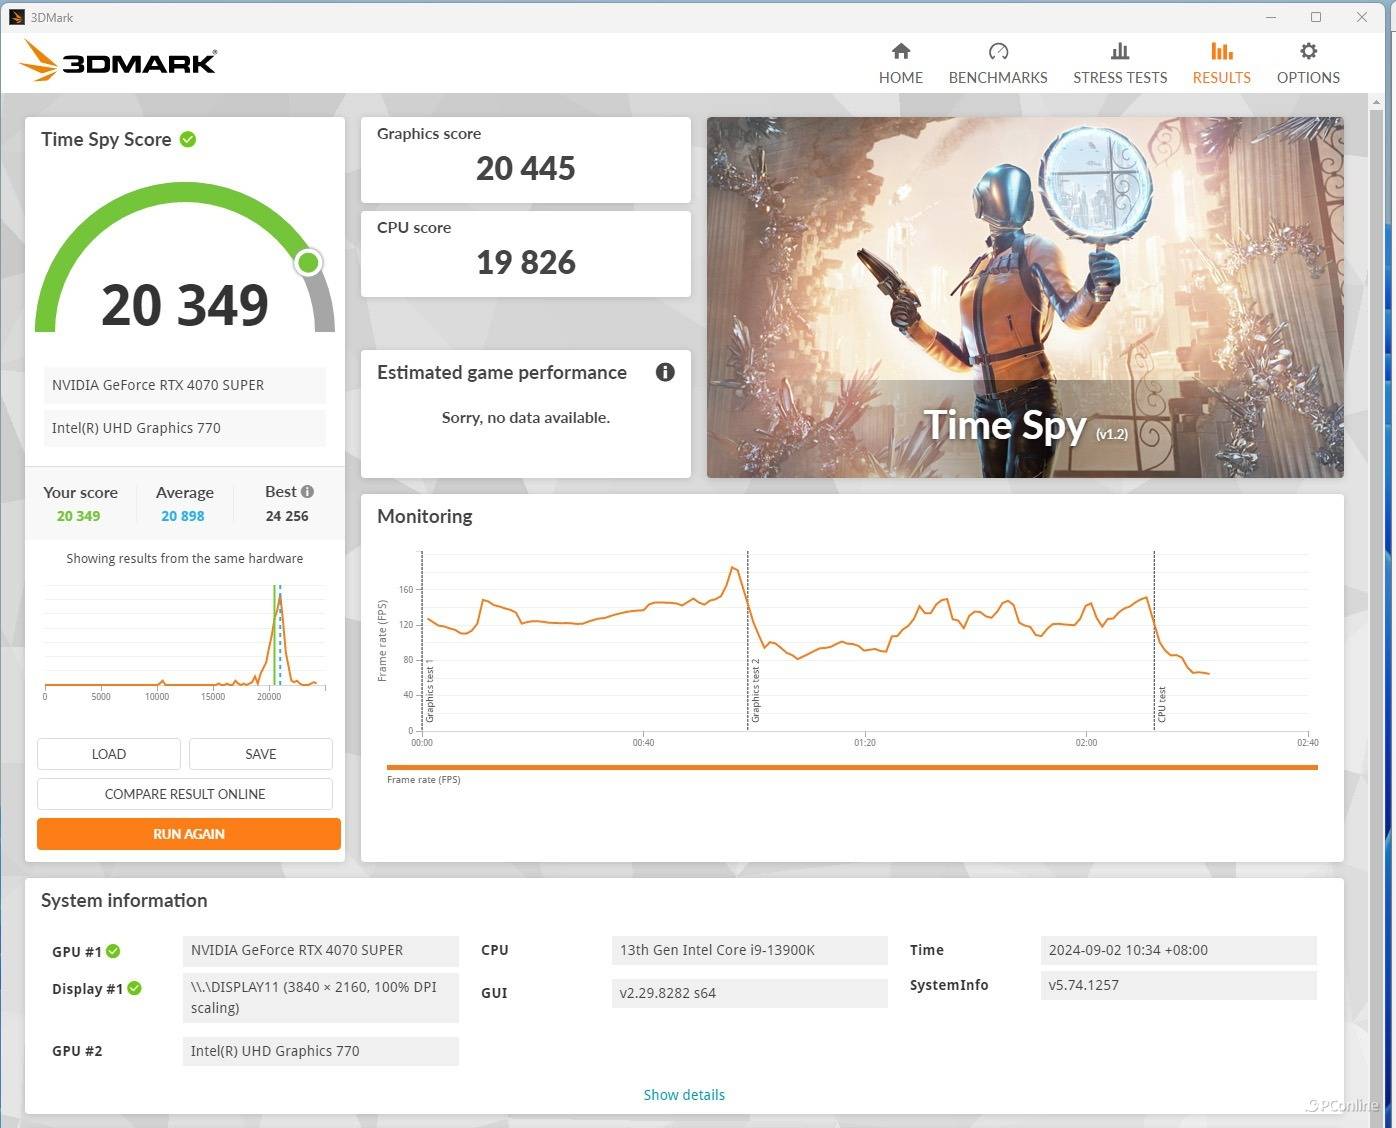1396x1128 pixels.
Task: Click the orange Frame rate timeline bar
Action: click(x=851, y=767)
